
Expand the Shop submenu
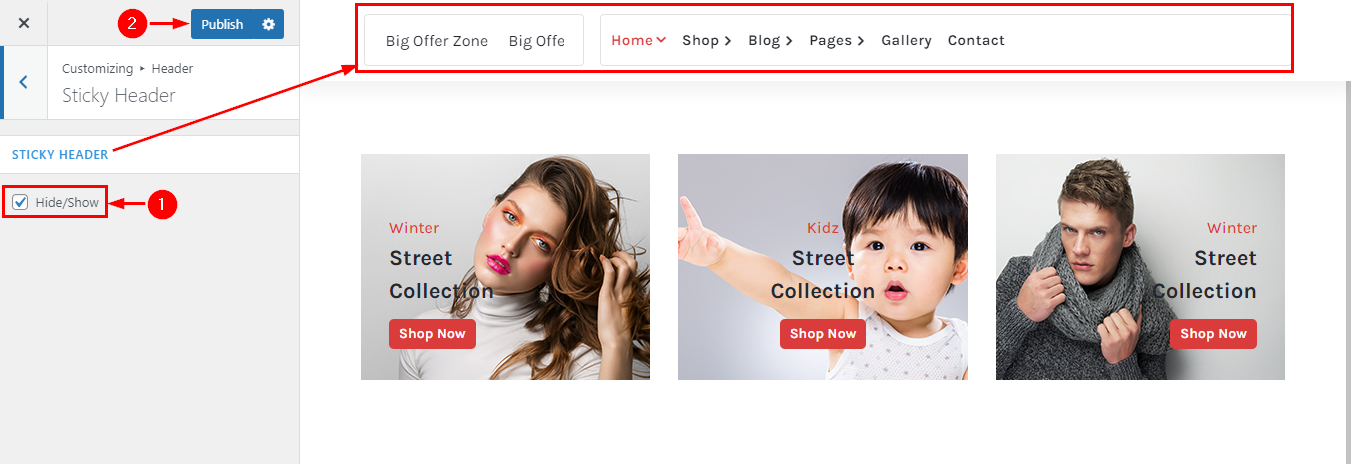(x=707, y=40)
